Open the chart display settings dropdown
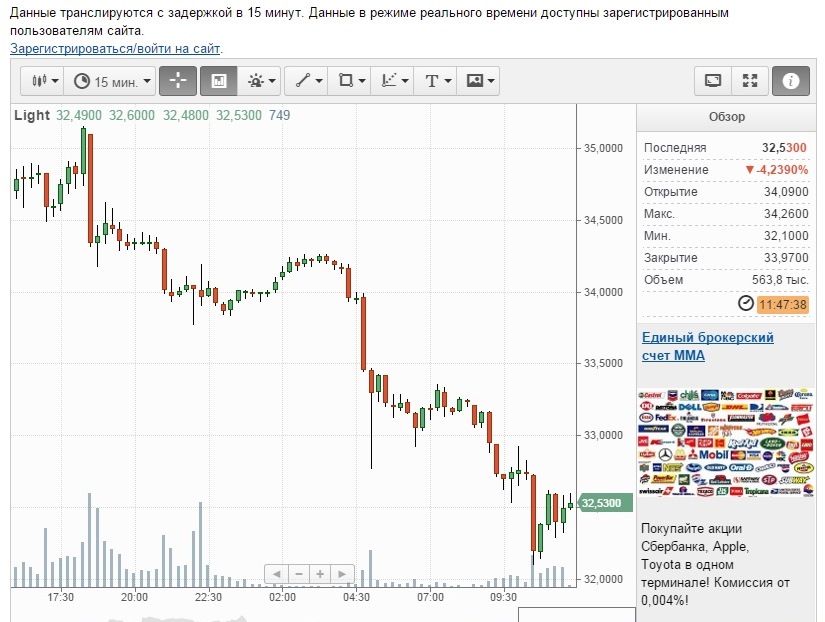The width and height of the screenshot is (825, 622). (261, 81)
